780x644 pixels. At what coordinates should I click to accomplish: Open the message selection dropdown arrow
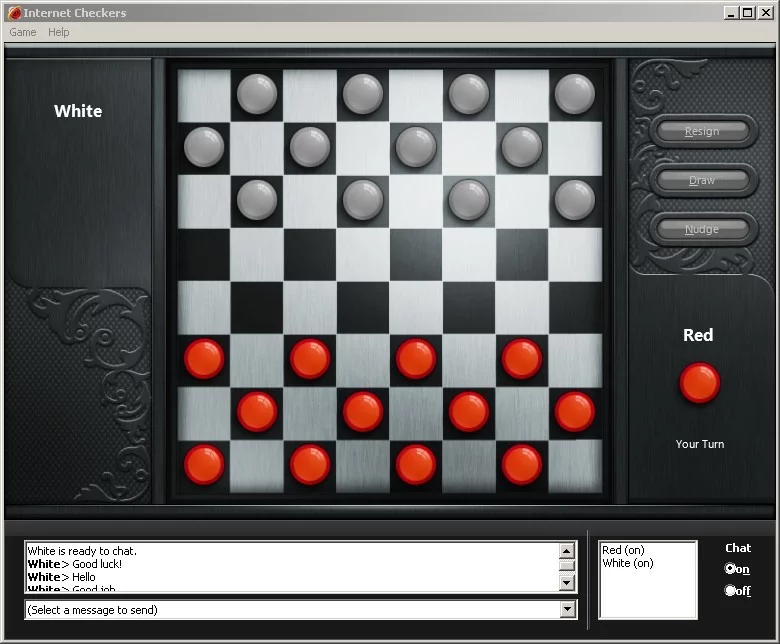click(568, 610)
